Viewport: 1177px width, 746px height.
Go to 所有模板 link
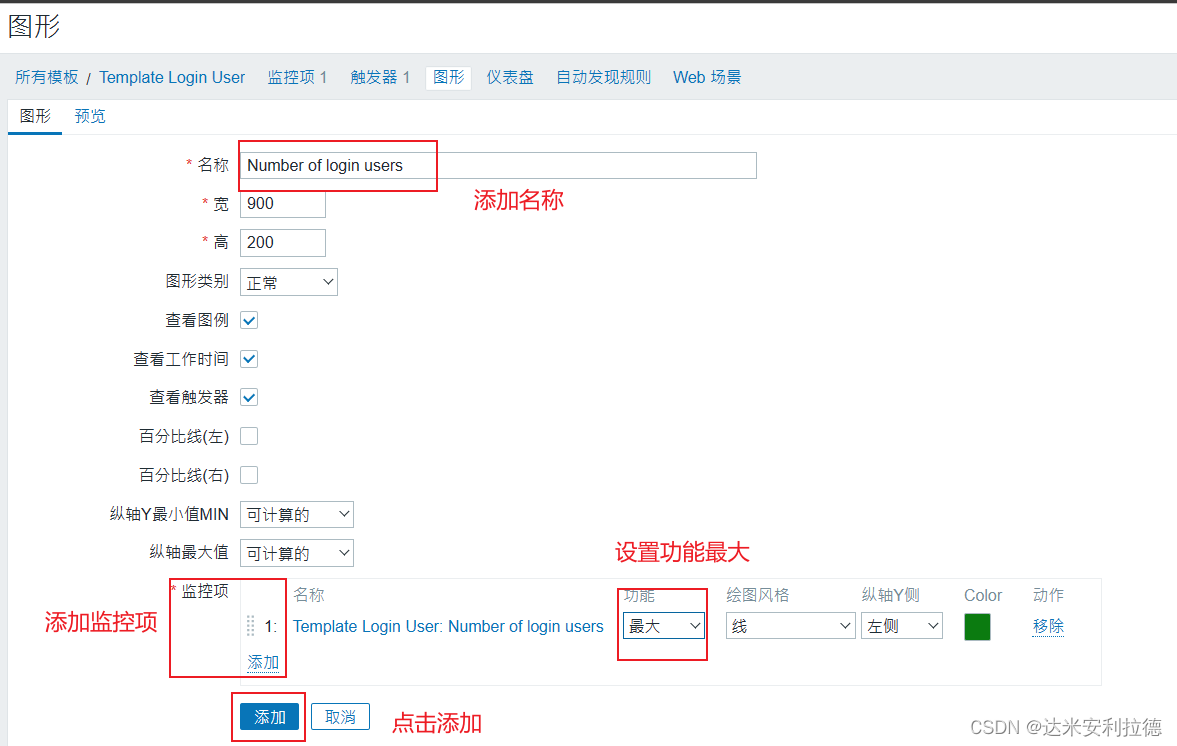click(47, 77)
